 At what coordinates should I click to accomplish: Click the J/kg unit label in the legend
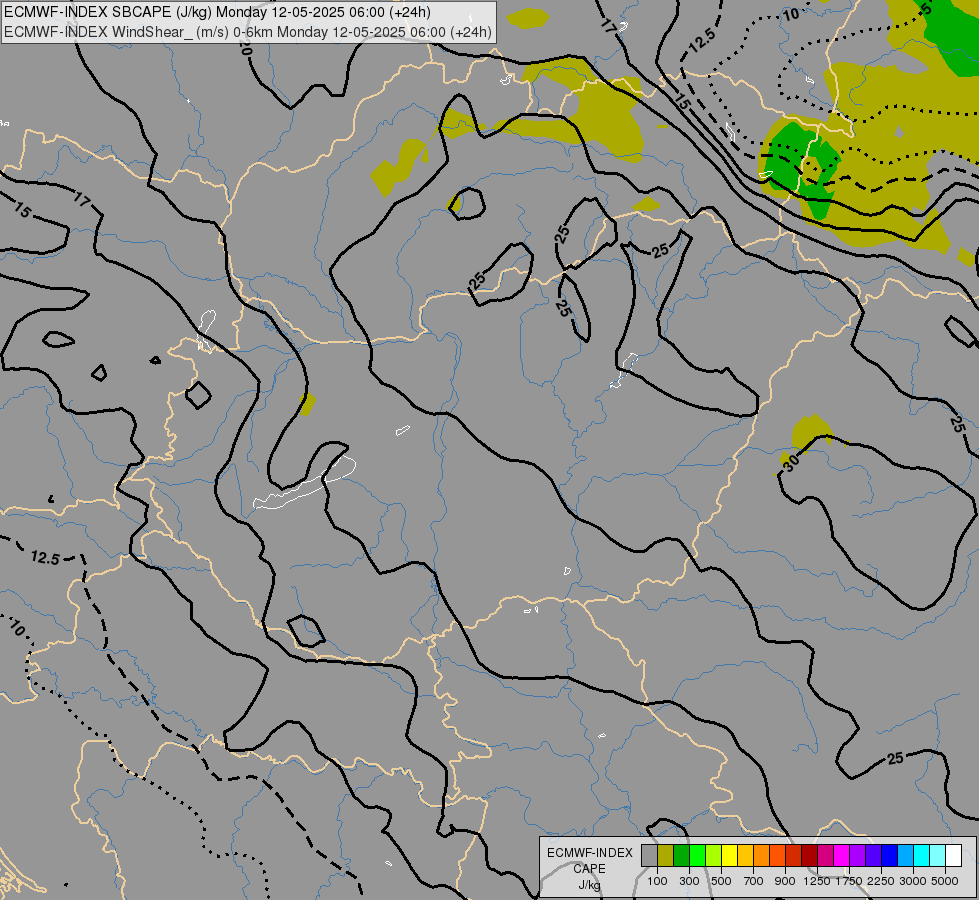[x=589, y=886]
